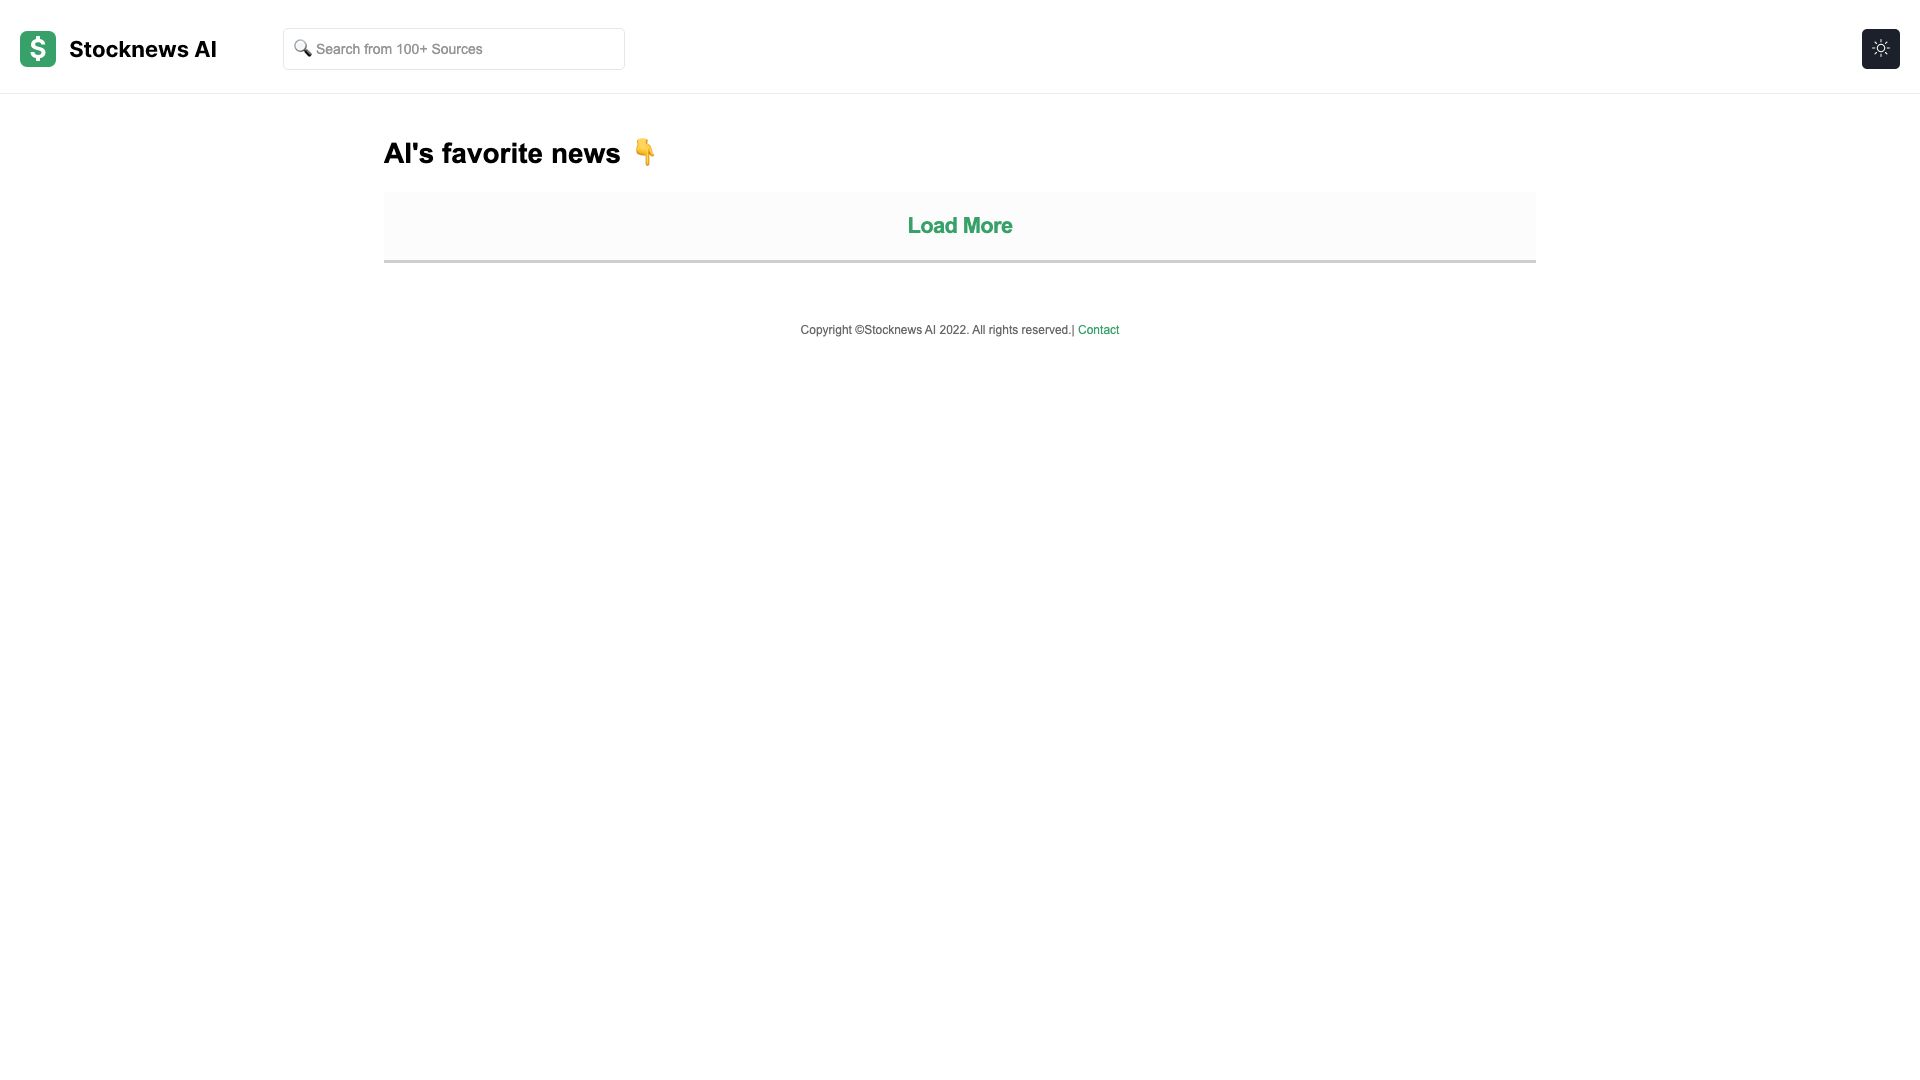Image resolution: width=1920 pixels, height=1080 pixels.
Task: Open the Stocknews AI home title
Action: pos(143,49)
